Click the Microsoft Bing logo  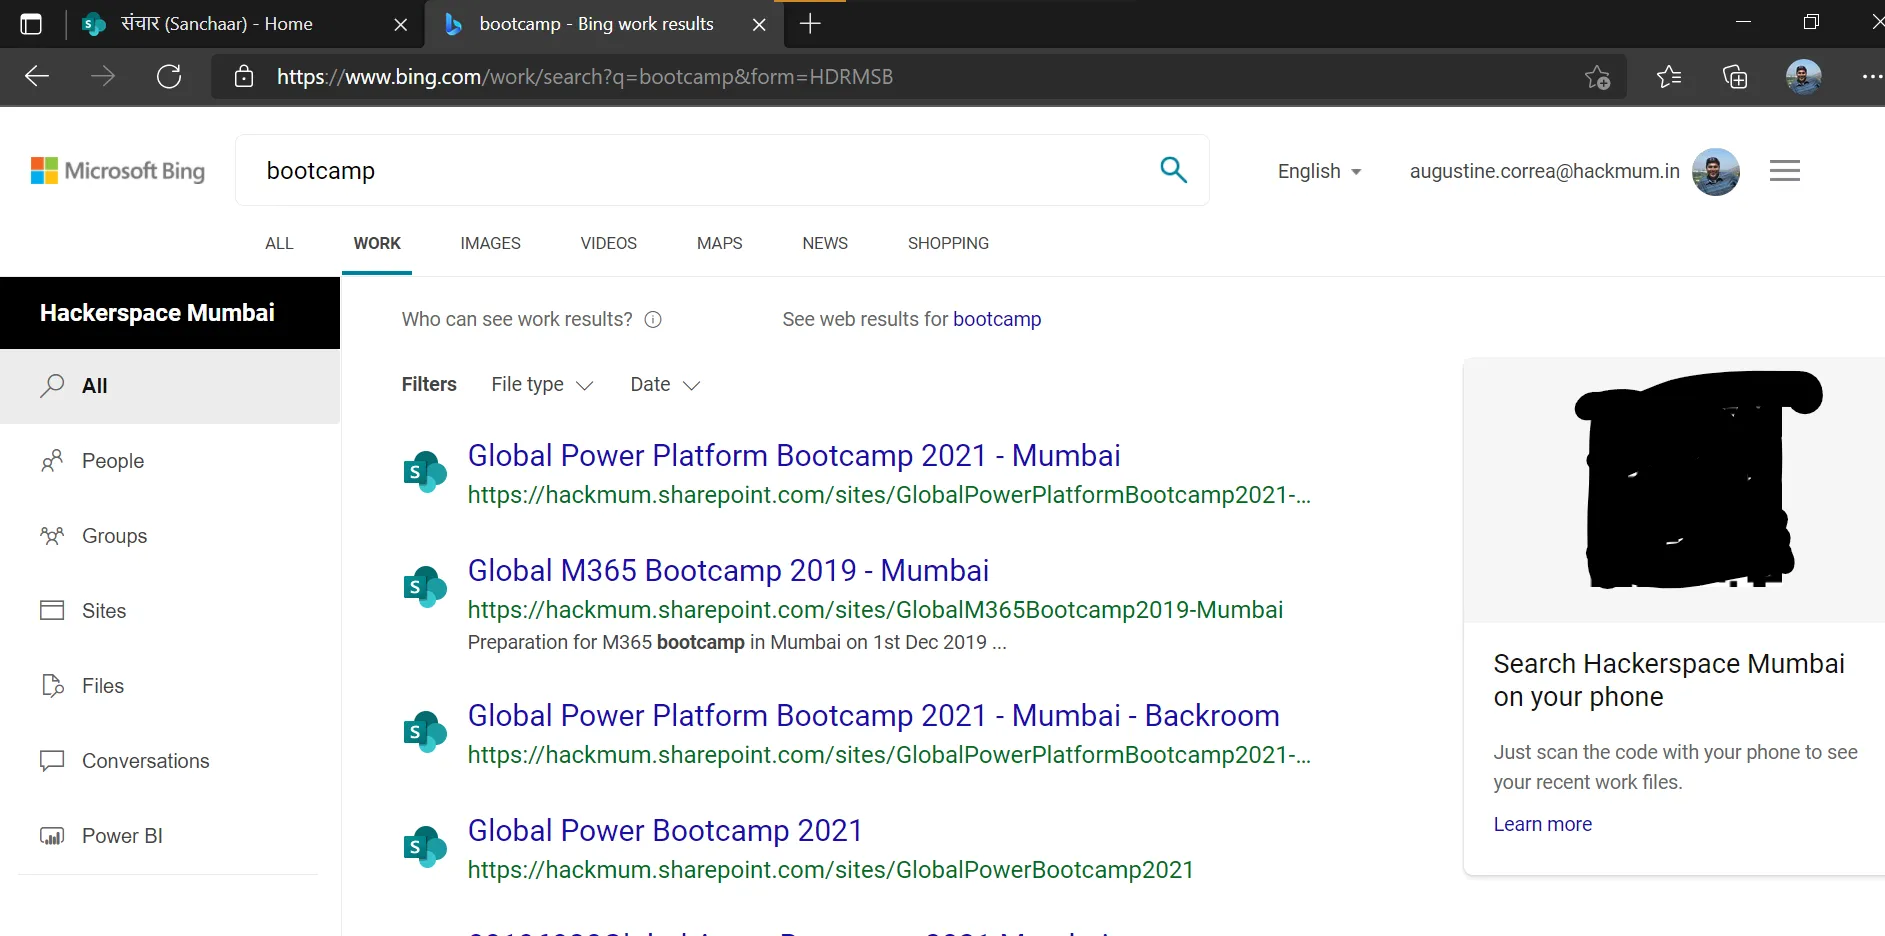coord(118,171)
